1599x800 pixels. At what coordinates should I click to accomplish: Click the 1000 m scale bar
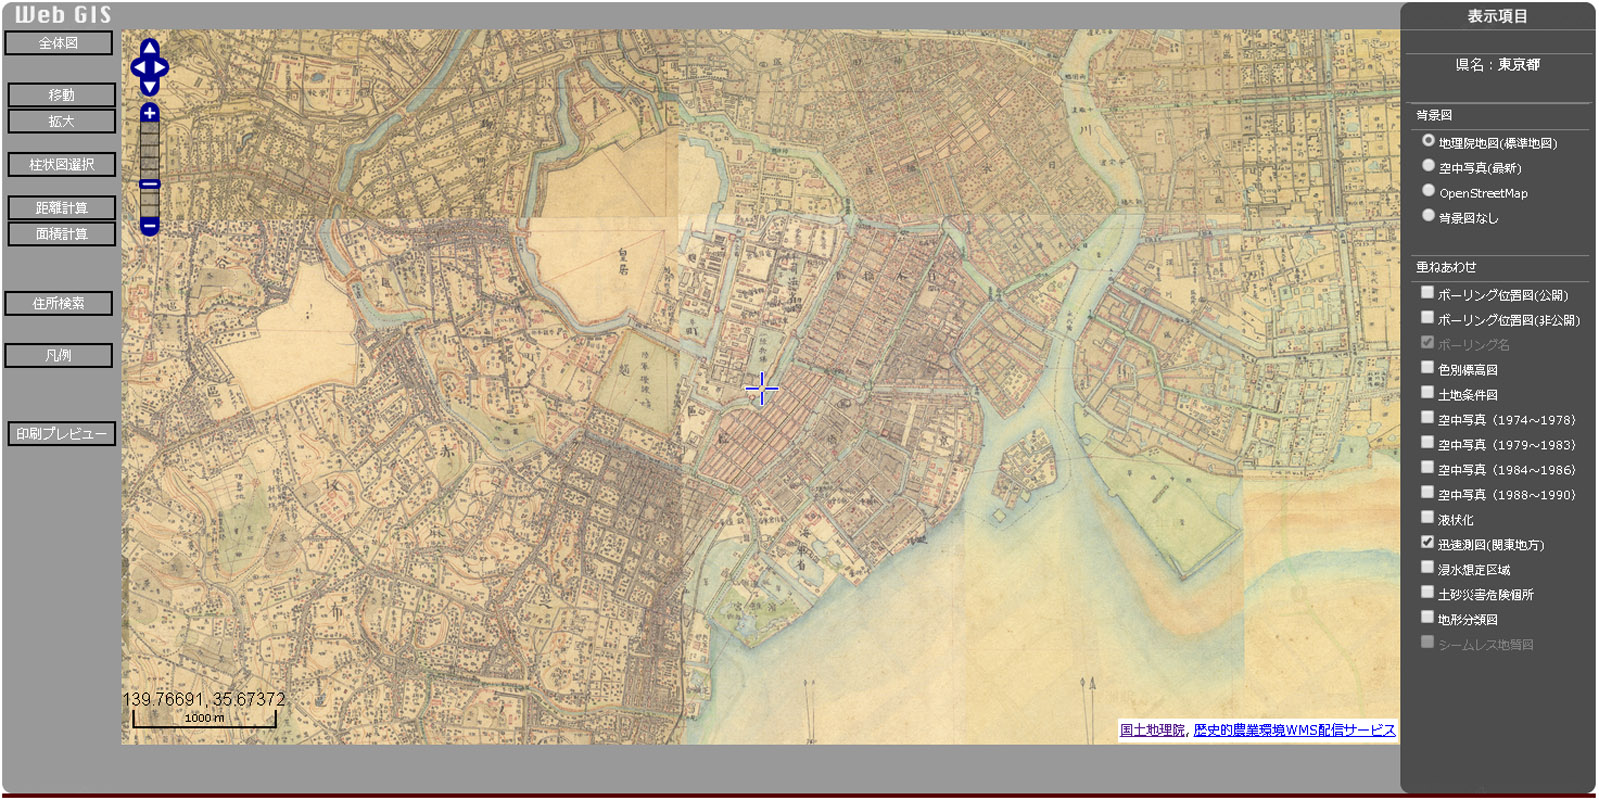point(204,718)
